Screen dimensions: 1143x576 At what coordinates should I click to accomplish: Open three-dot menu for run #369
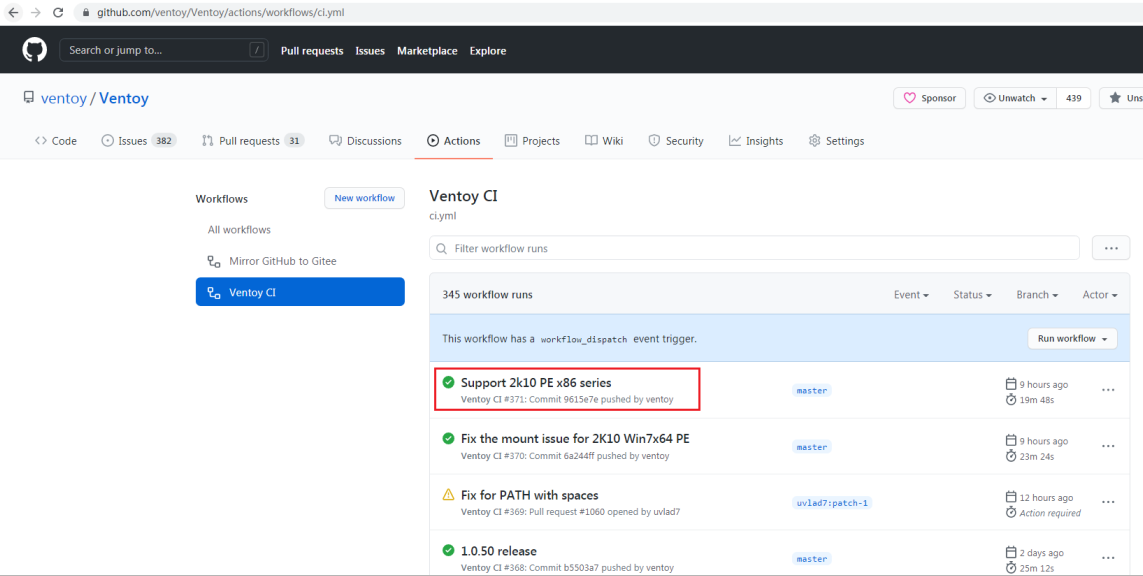click(x=1108, y=502)
